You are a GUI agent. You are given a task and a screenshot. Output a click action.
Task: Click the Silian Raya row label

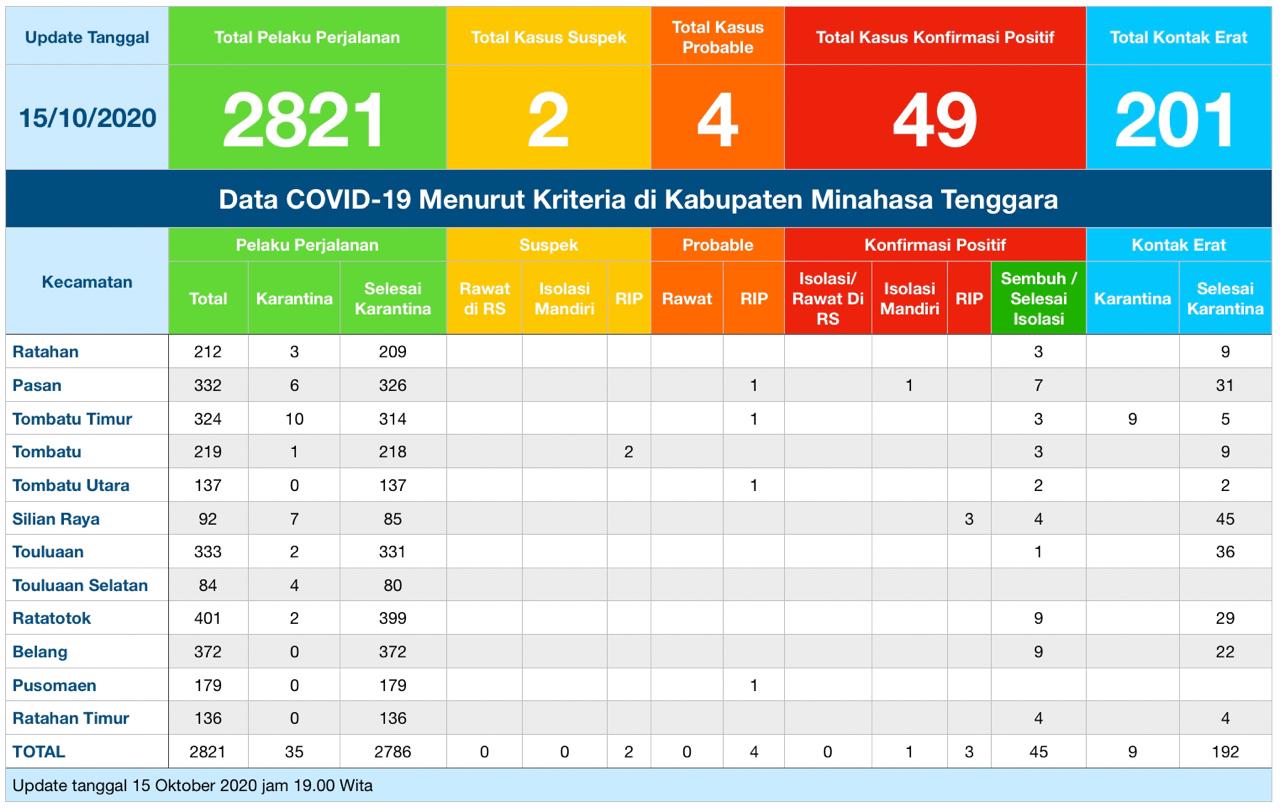[x=56, y=519]
